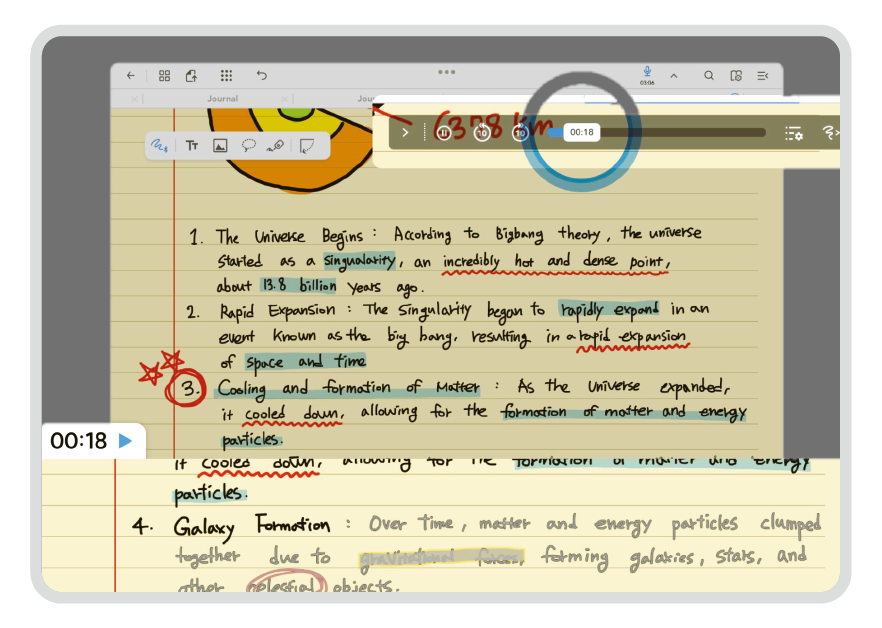Collapse the toolbar with the up chevron
Viewport: 882px width, 628px height.
(x=674, y=75)
